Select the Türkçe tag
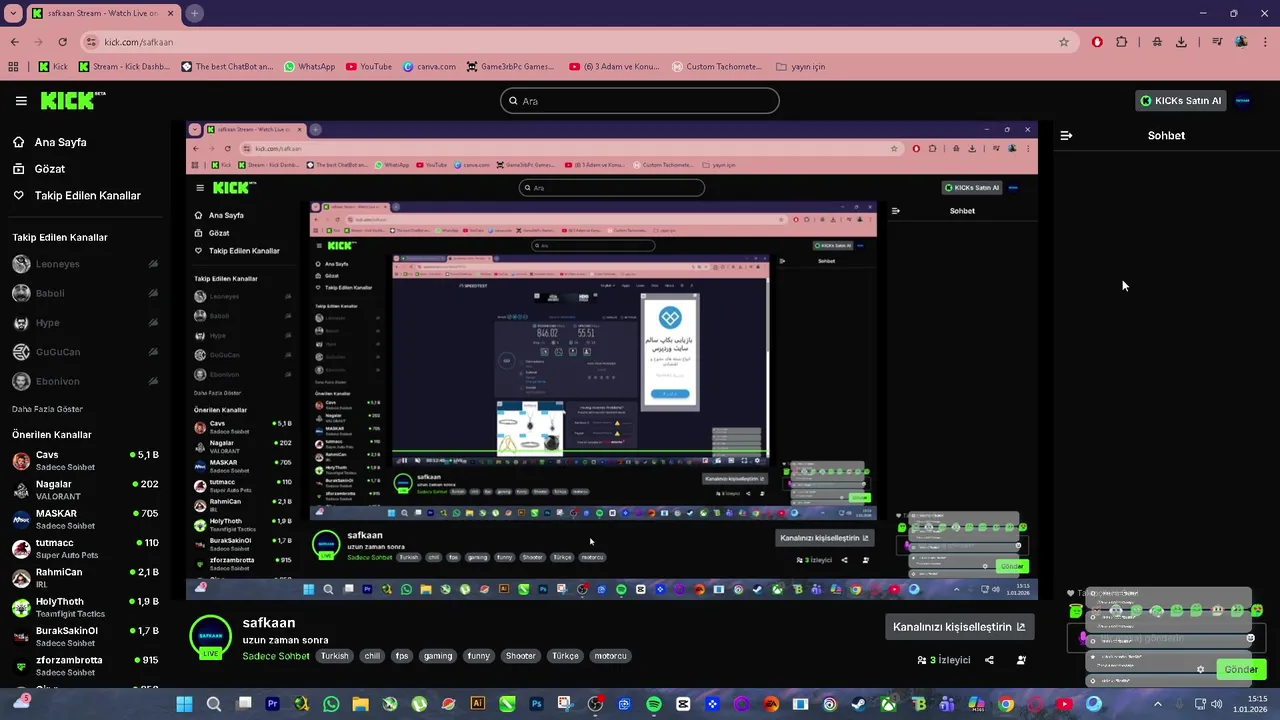This screenshot has width=1280, height=720. (x=565, y=656)
